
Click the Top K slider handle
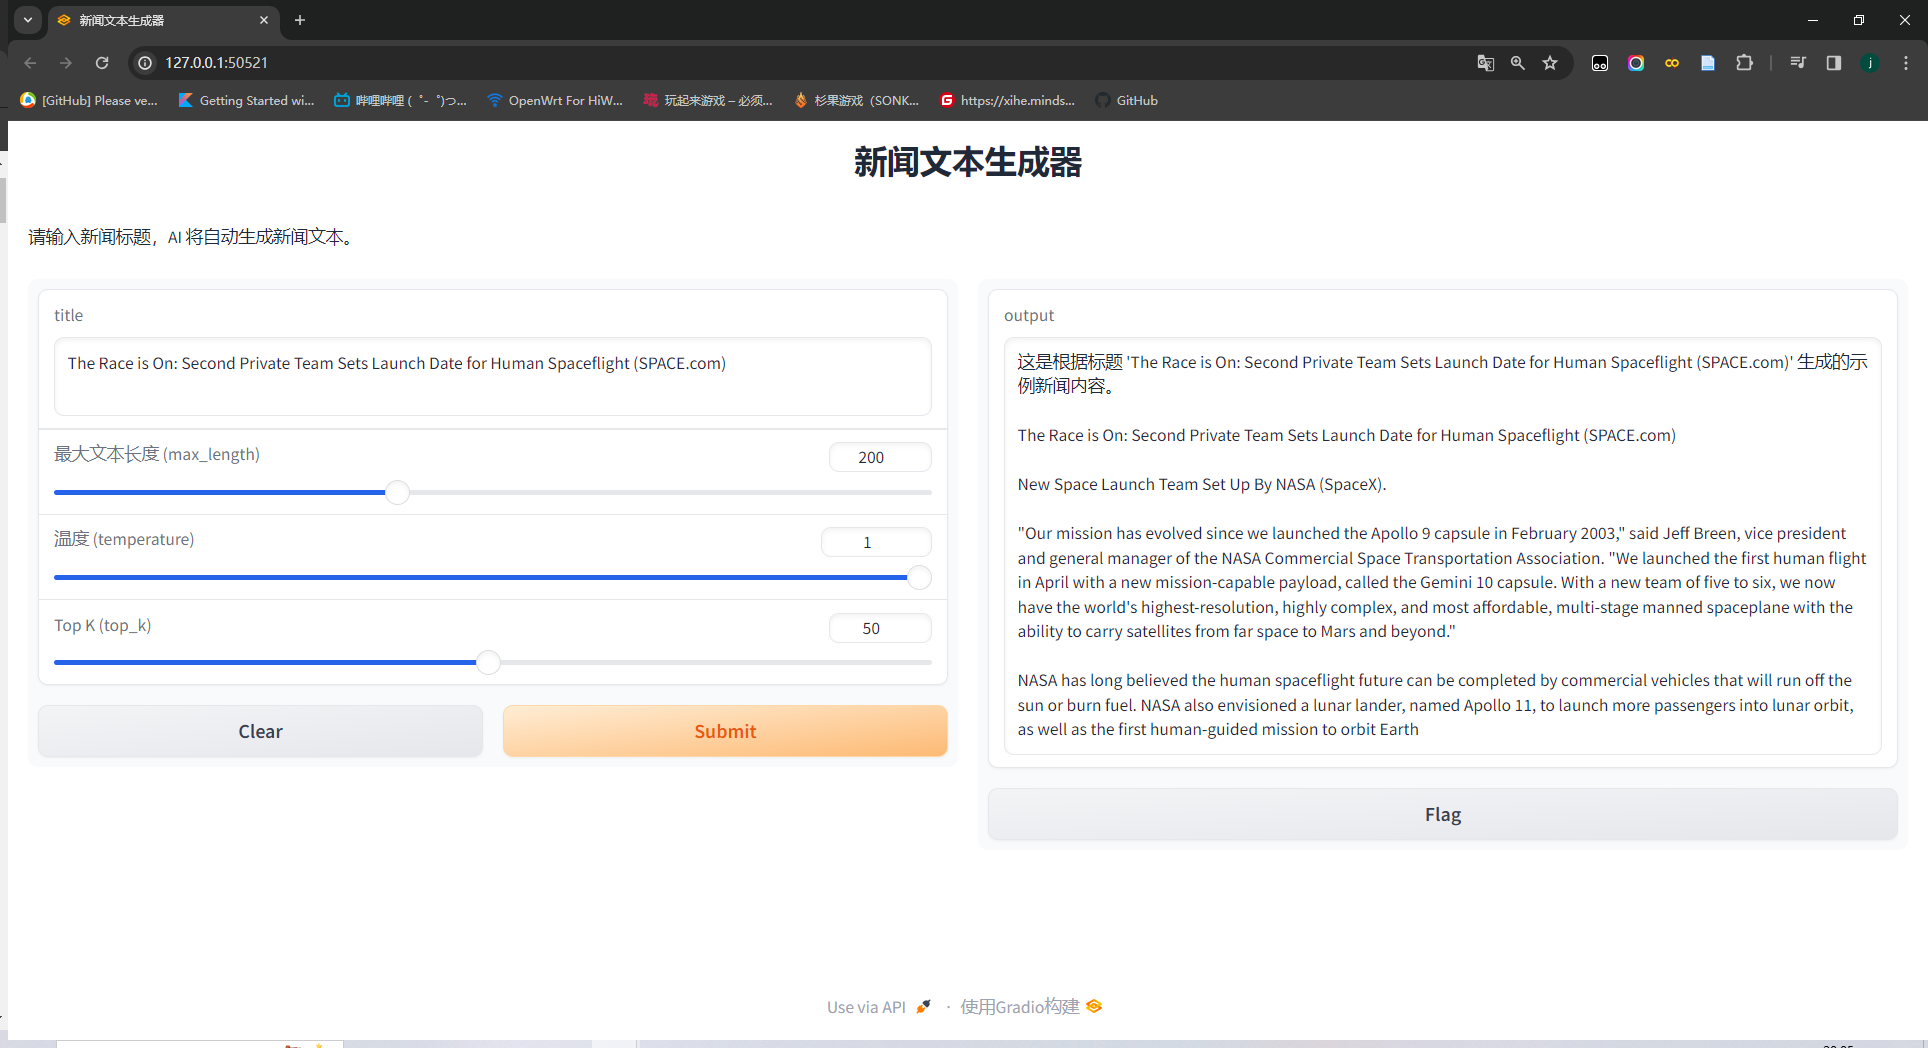click(488, 662)
